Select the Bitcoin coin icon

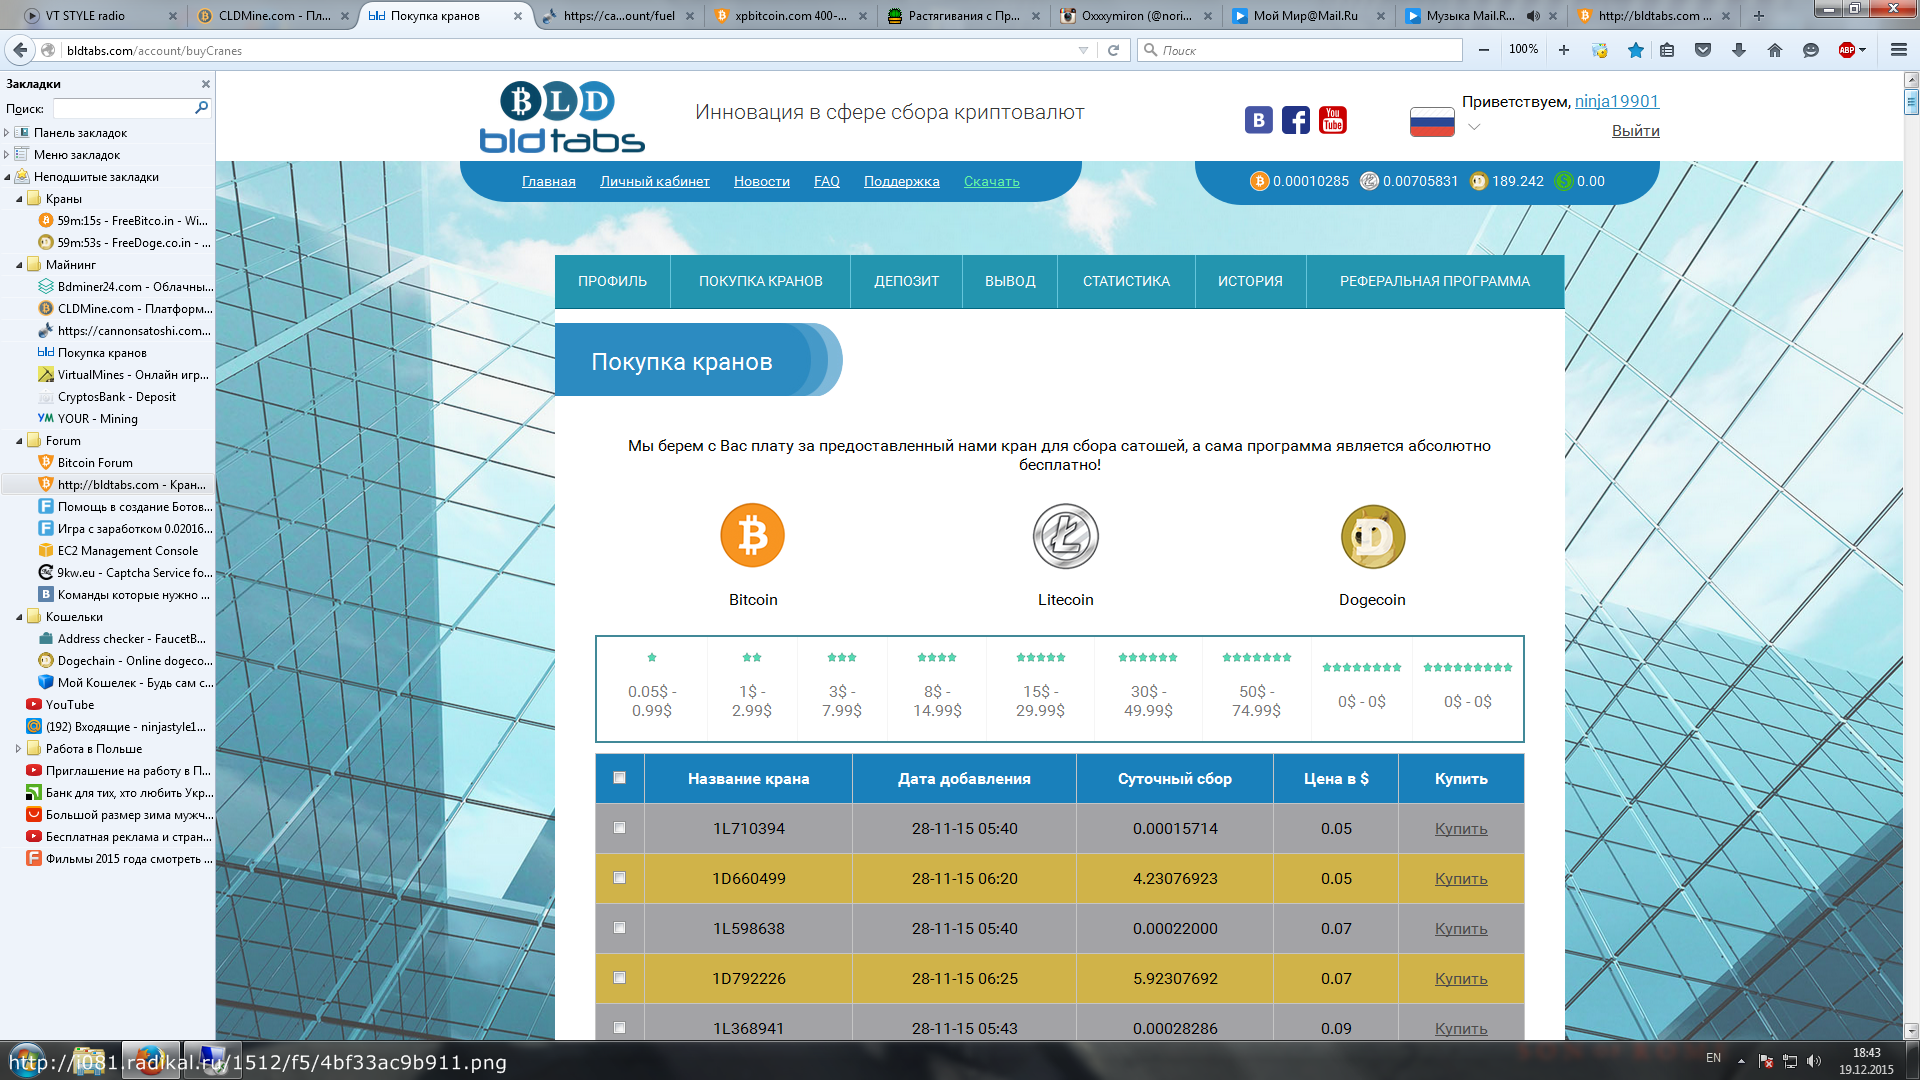pyautogui.click(x=752, y=535)
